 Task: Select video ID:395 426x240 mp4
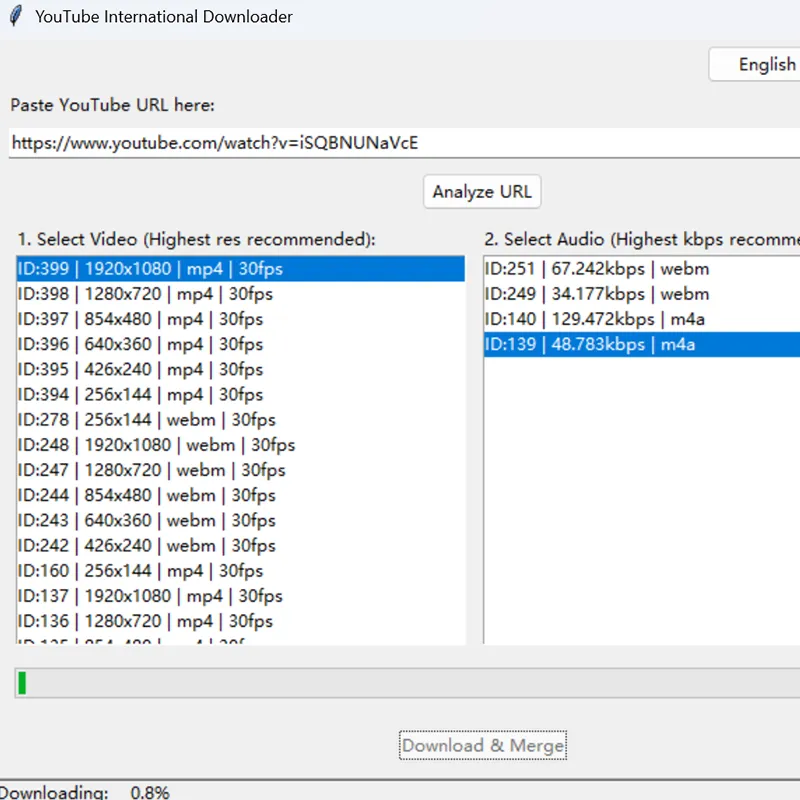pos(241,369)
